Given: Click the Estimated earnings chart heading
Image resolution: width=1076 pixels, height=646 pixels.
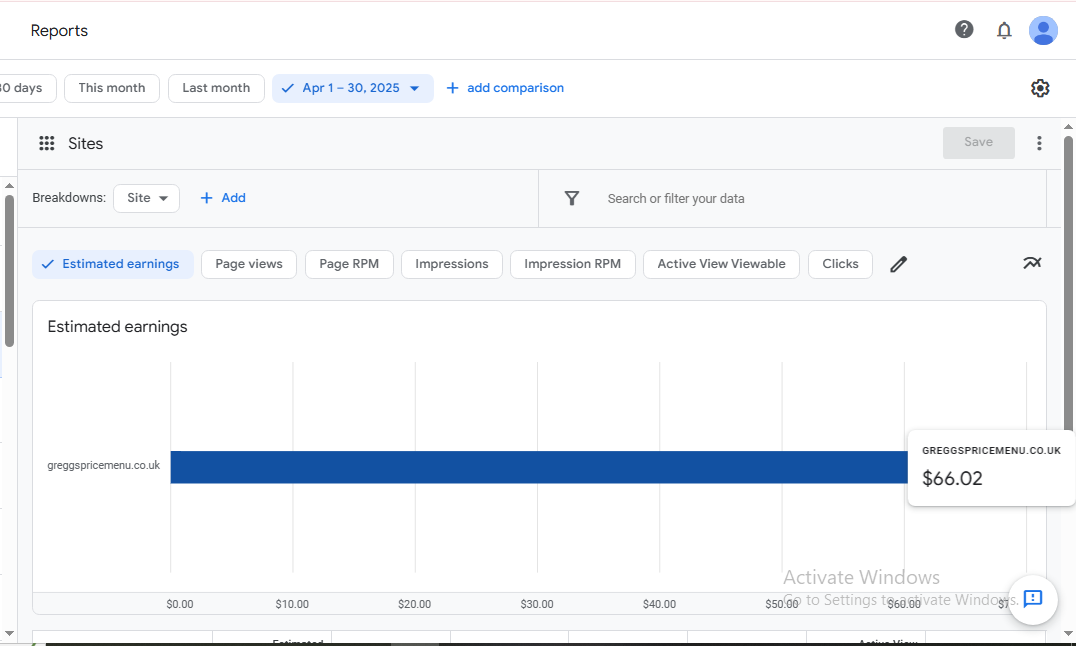Looking at the screenshot, I should click(x=117, y=327).
